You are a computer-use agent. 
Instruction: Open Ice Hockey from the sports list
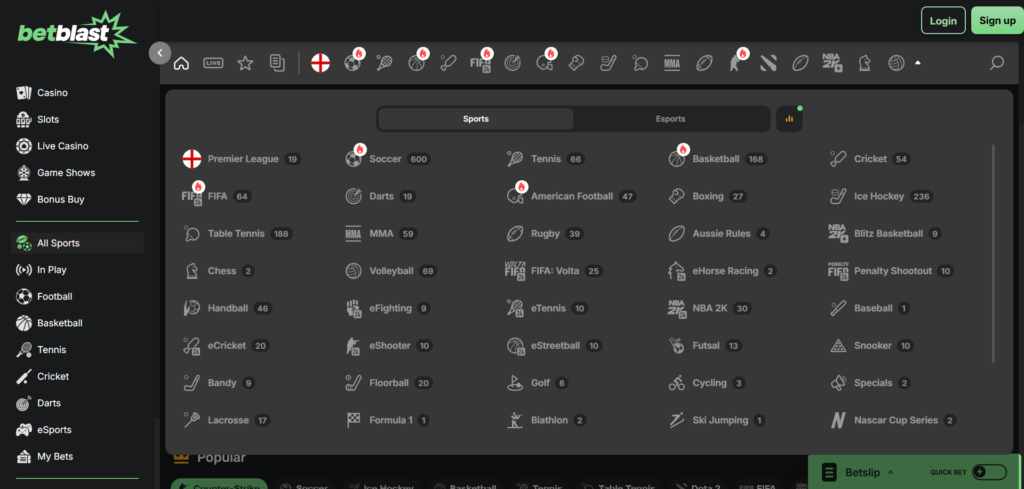click(x=879, y=196)
